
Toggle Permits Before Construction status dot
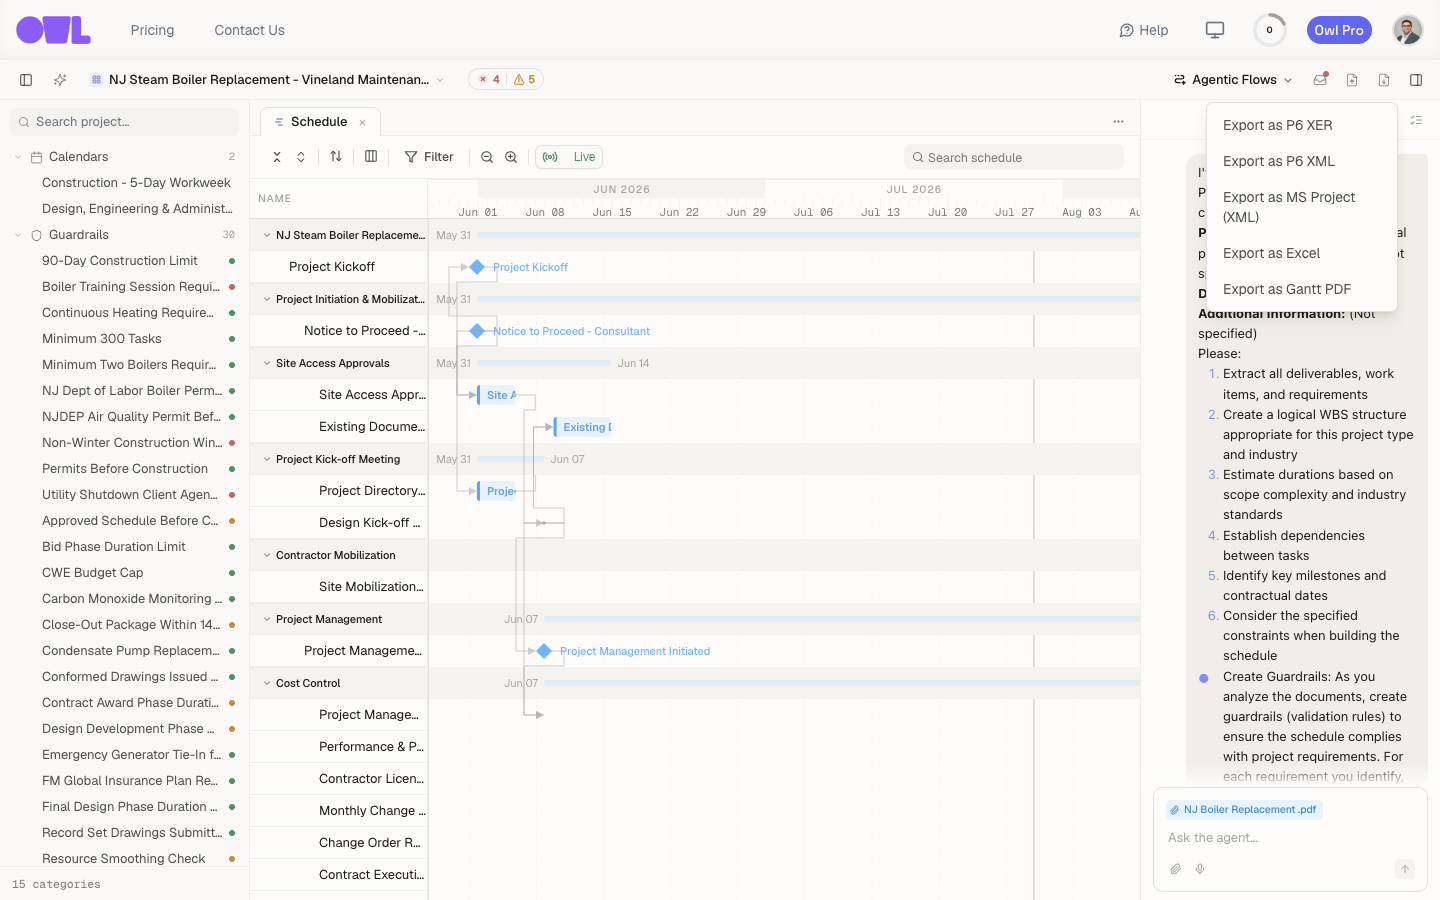[232, 469]
